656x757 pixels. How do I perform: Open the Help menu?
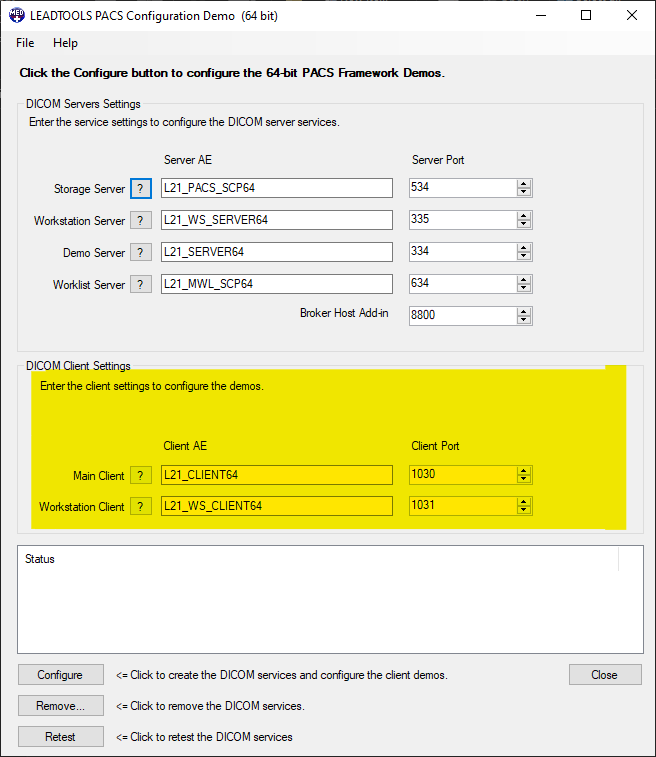point(65,43)
